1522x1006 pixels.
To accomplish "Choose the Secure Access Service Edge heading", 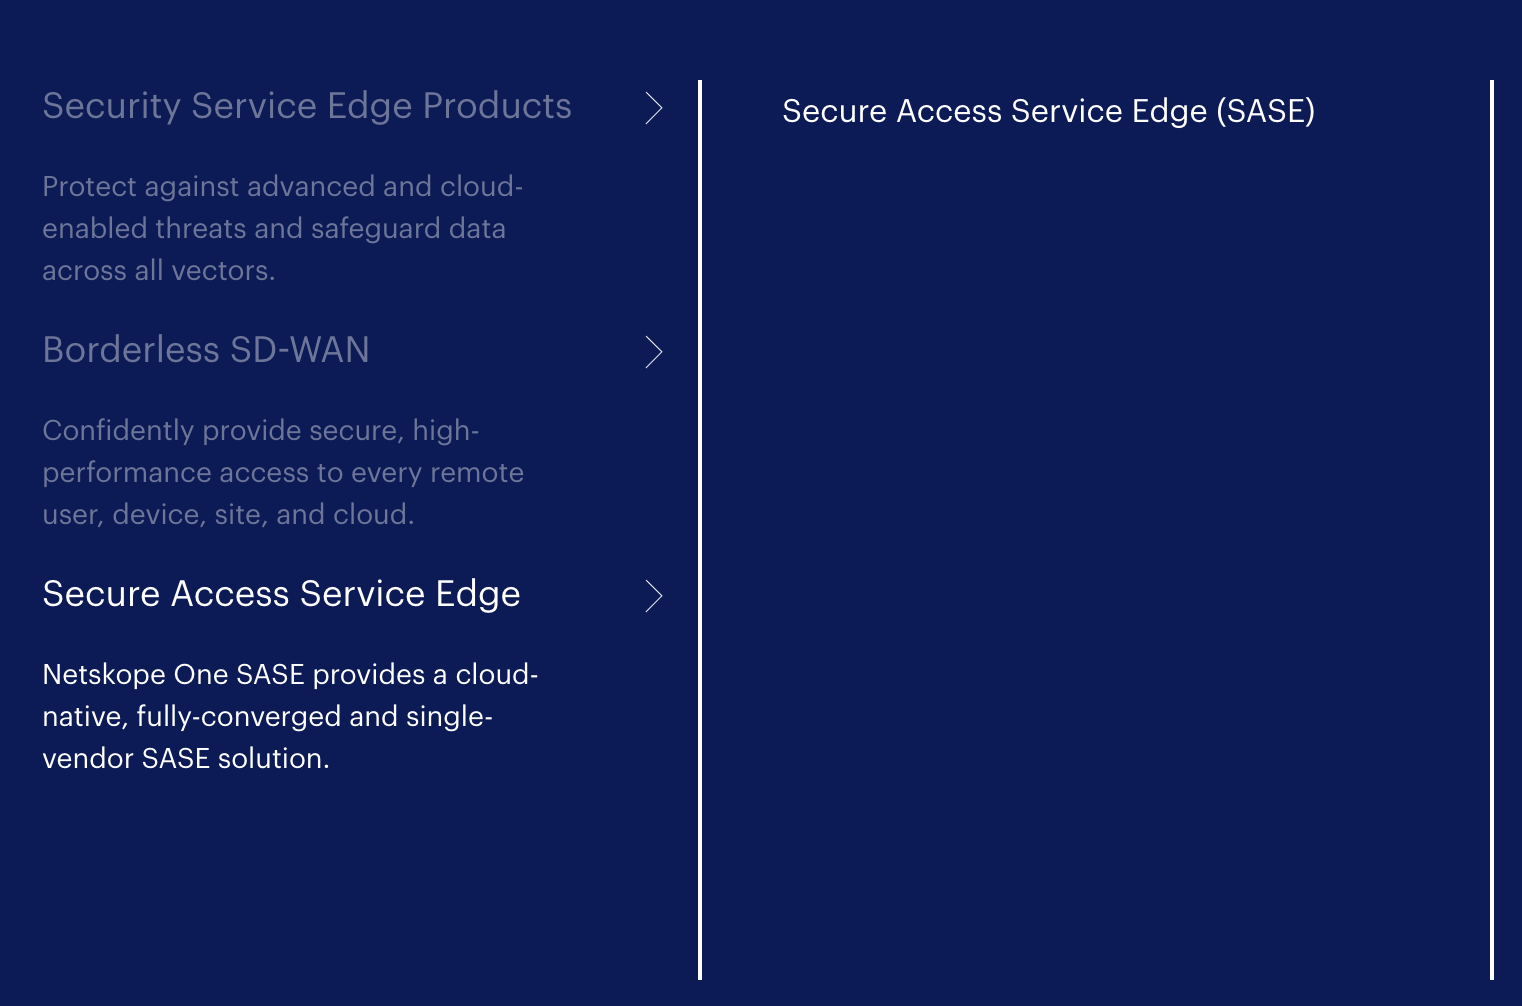I will (x=281, y=594).
